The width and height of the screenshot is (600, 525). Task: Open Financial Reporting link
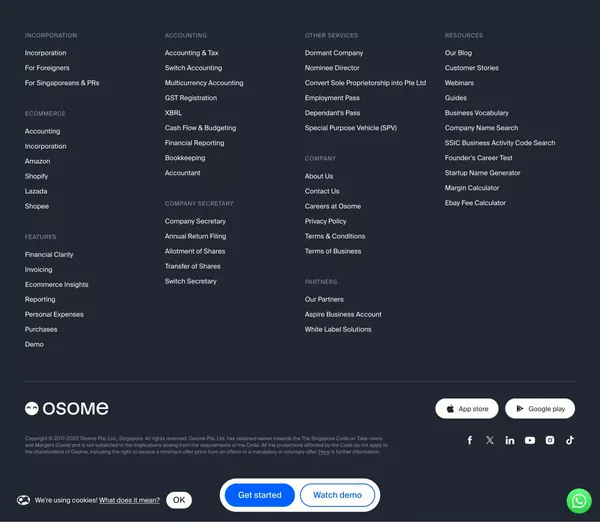194,143
